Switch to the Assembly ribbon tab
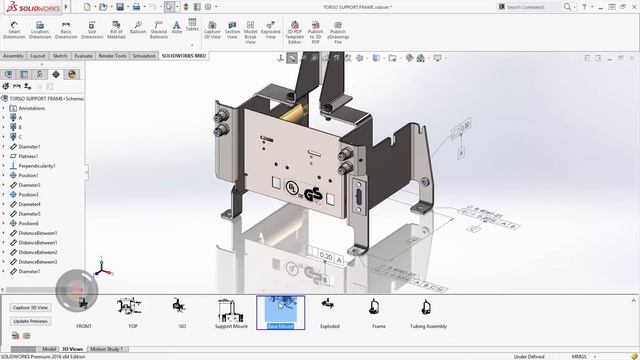This screenshot has height=360, width=640. pos(13,56)
